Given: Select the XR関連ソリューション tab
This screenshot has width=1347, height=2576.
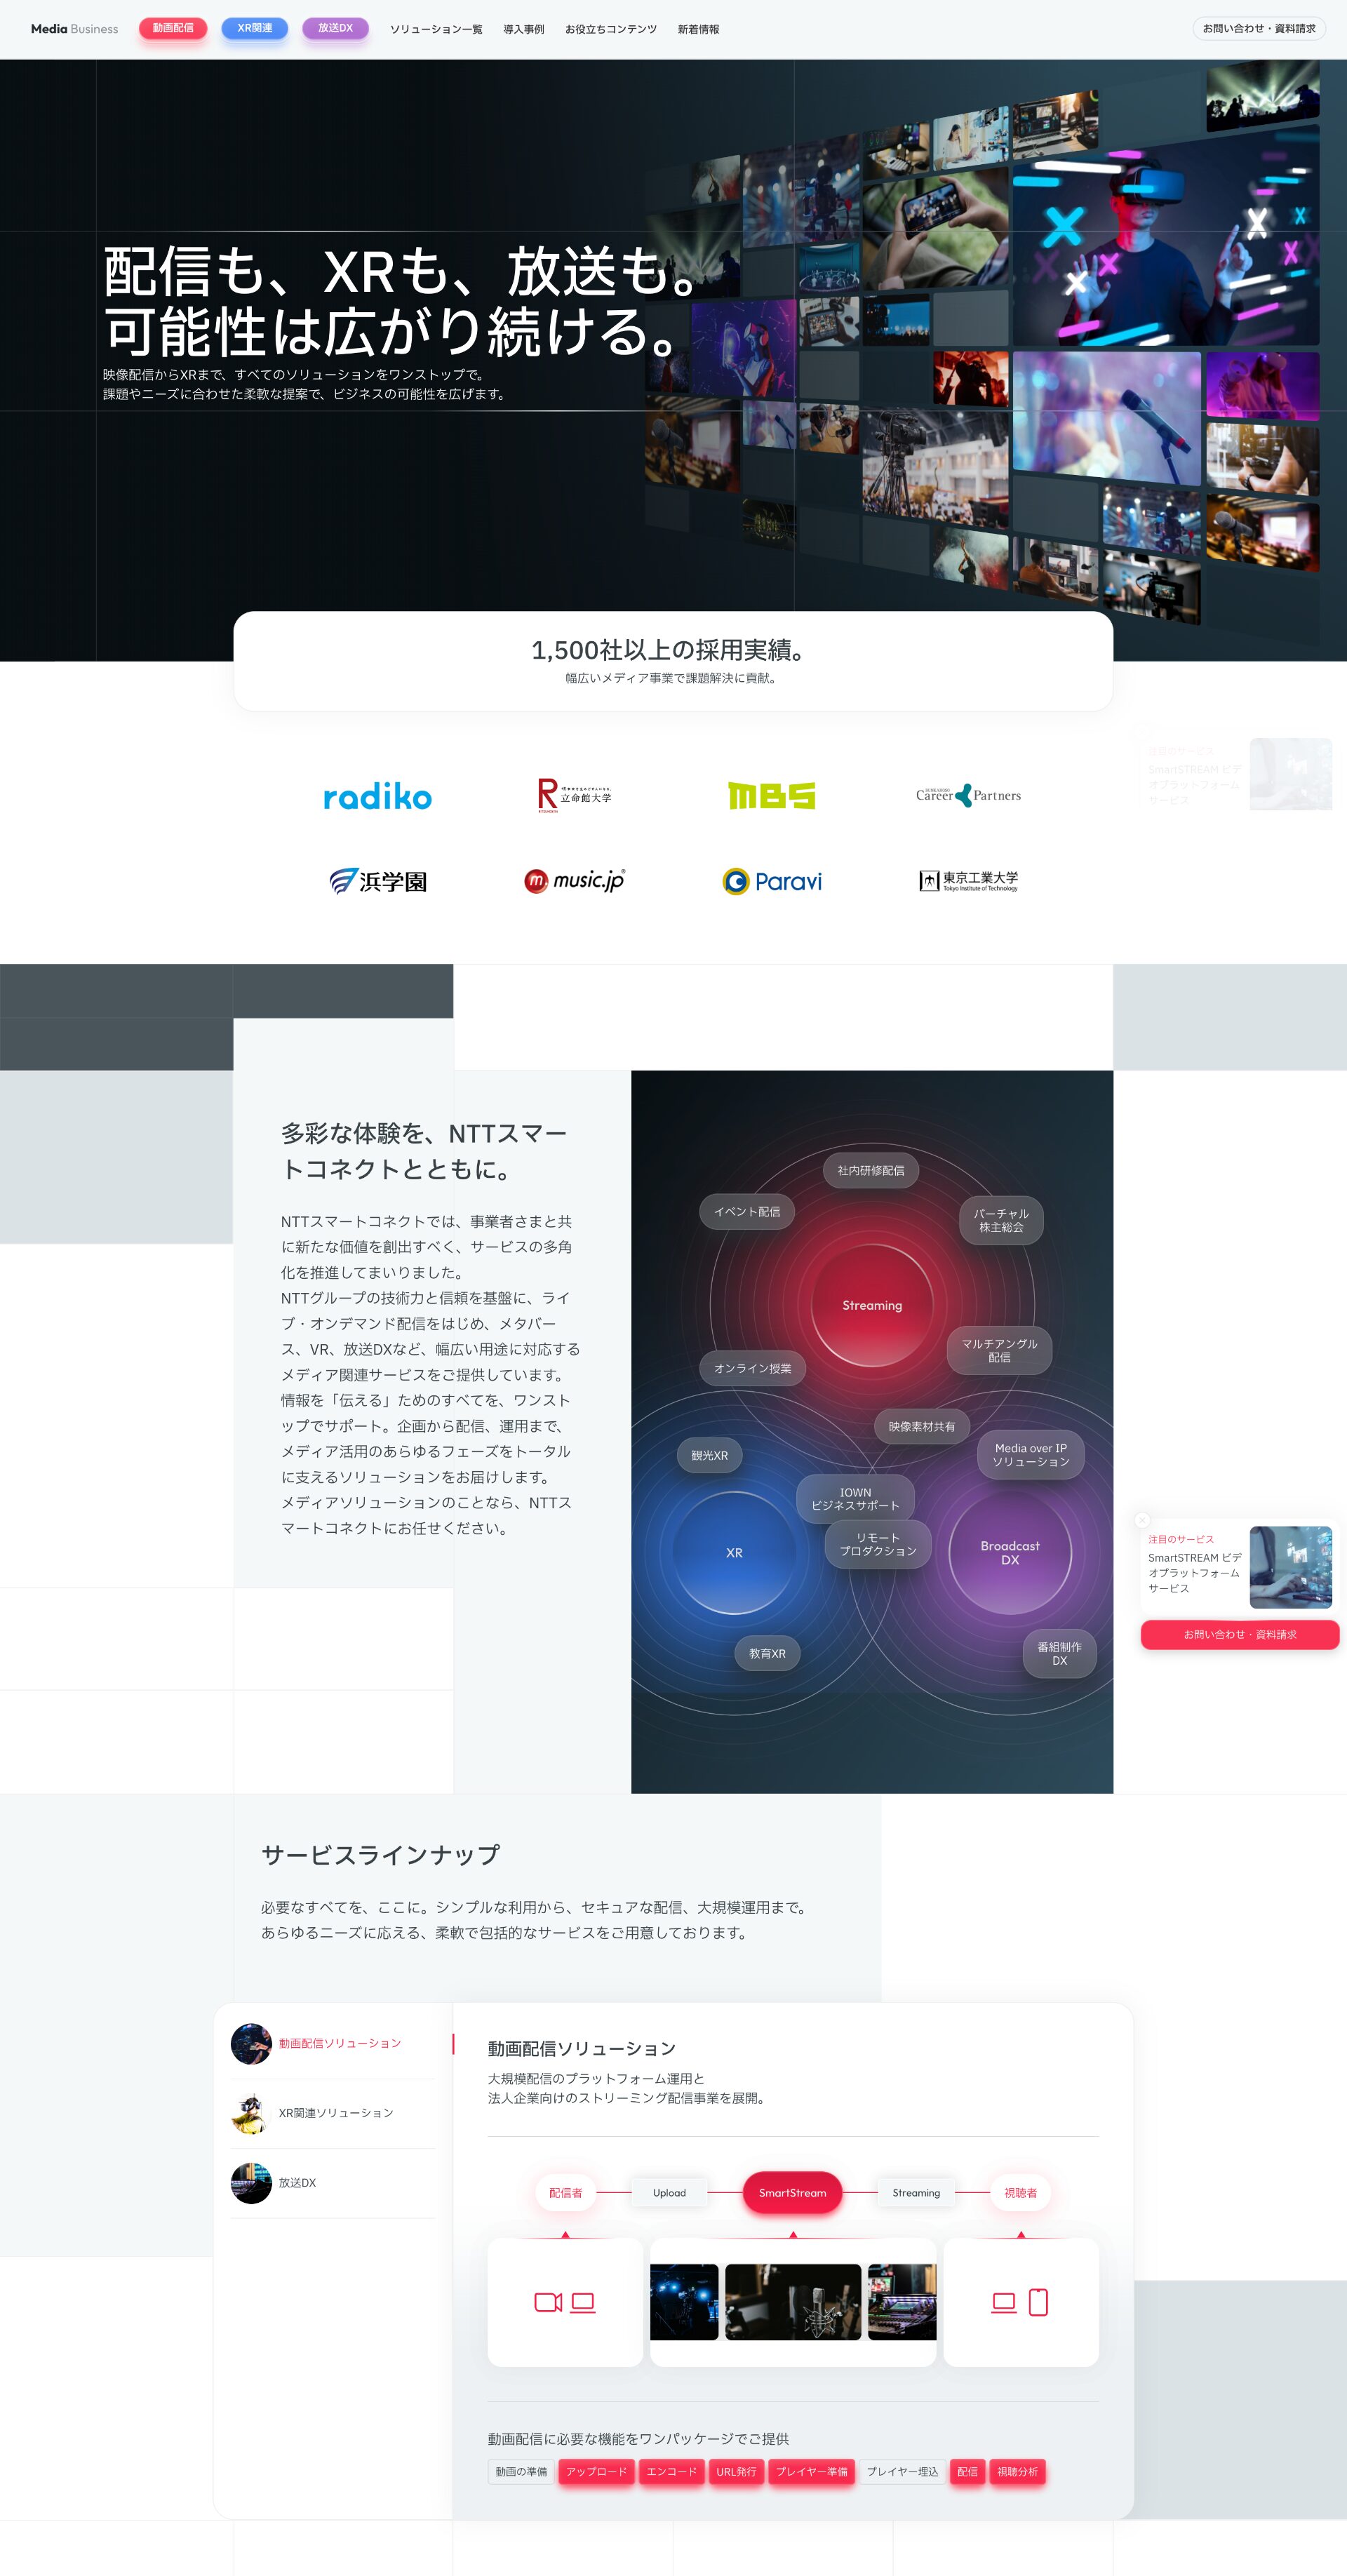Looking at the screenshot, I should point(335,2113).
